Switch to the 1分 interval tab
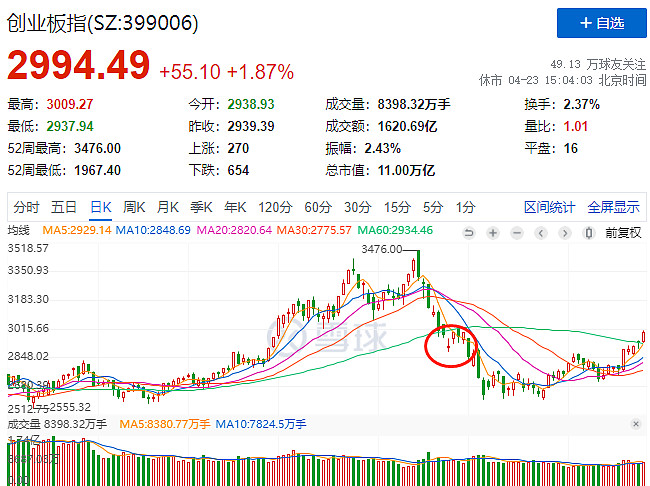Screen dimensions: 650x486 [x=465, y=207]
